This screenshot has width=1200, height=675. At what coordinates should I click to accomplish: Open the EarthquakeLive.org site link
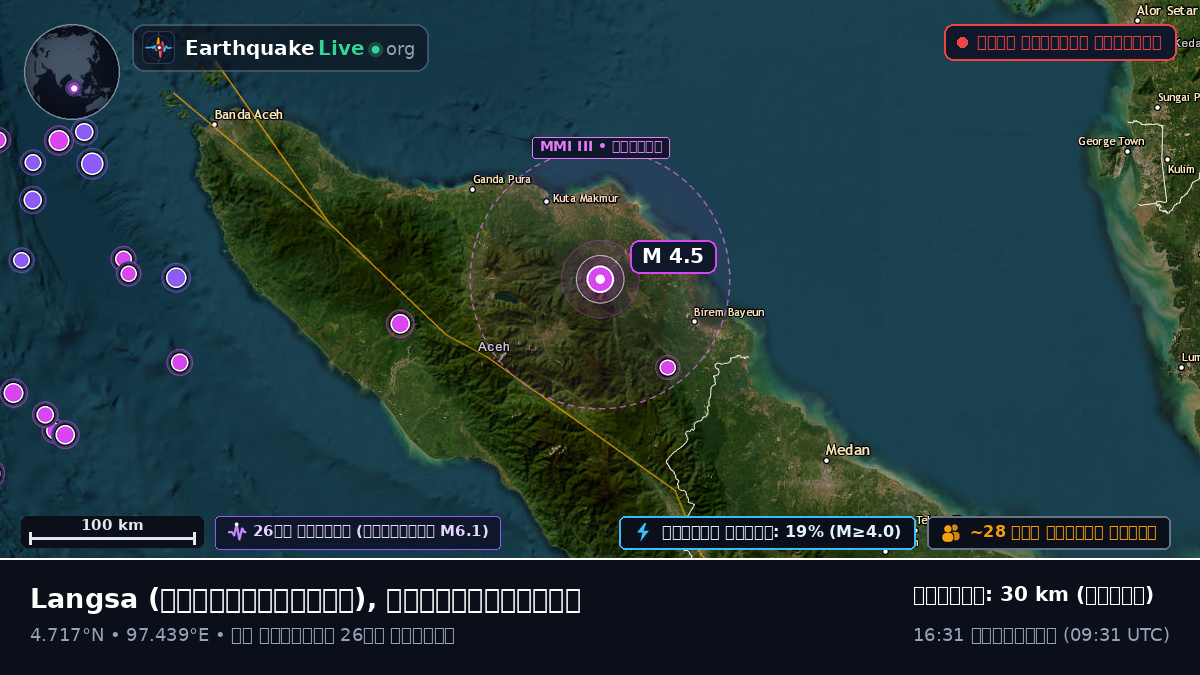281,48
